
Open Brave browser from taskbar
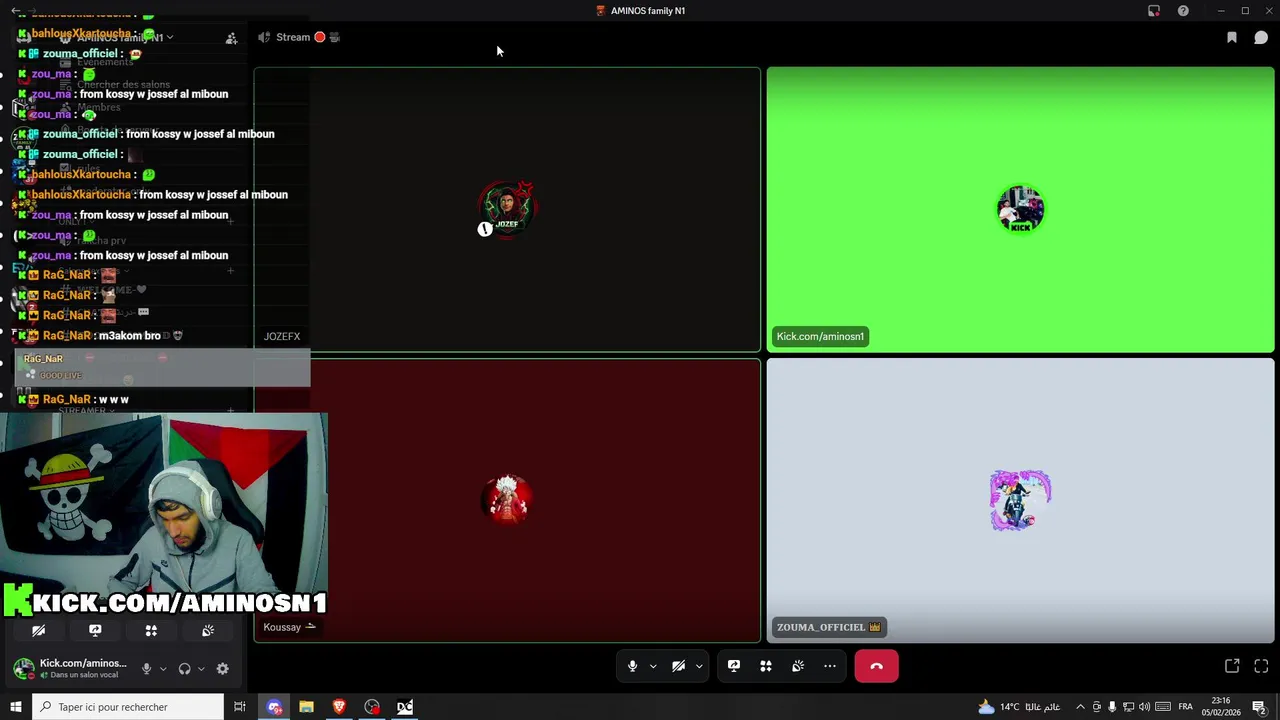click(x=339, y=707)
